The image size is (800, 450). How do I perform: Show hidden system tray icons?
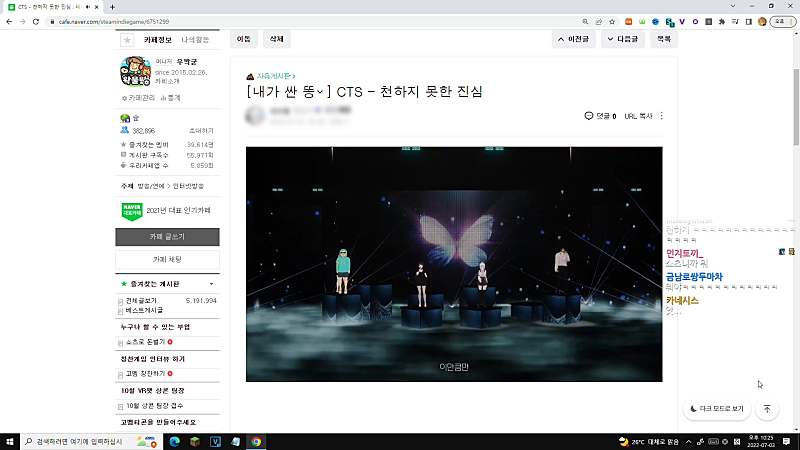tap(688, 442)
